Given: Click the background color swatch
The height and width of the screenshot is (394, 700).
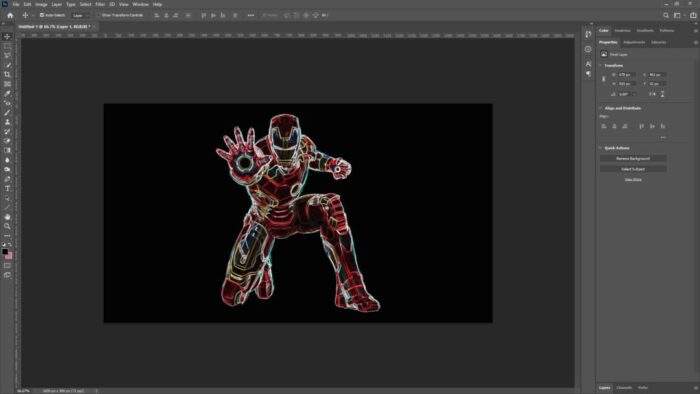Looking at the screenshot, I should 9,256.
